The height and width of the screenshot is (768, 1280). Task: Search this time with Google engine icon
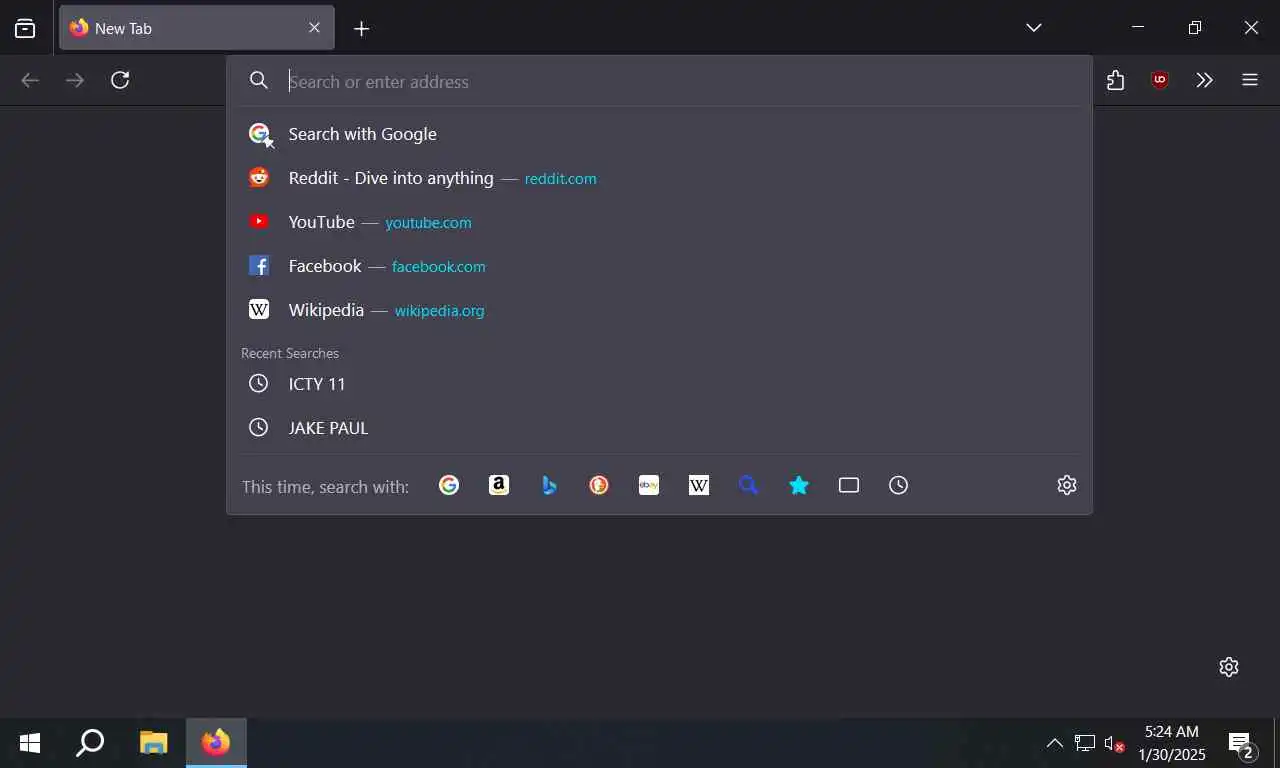pos(449,485)
